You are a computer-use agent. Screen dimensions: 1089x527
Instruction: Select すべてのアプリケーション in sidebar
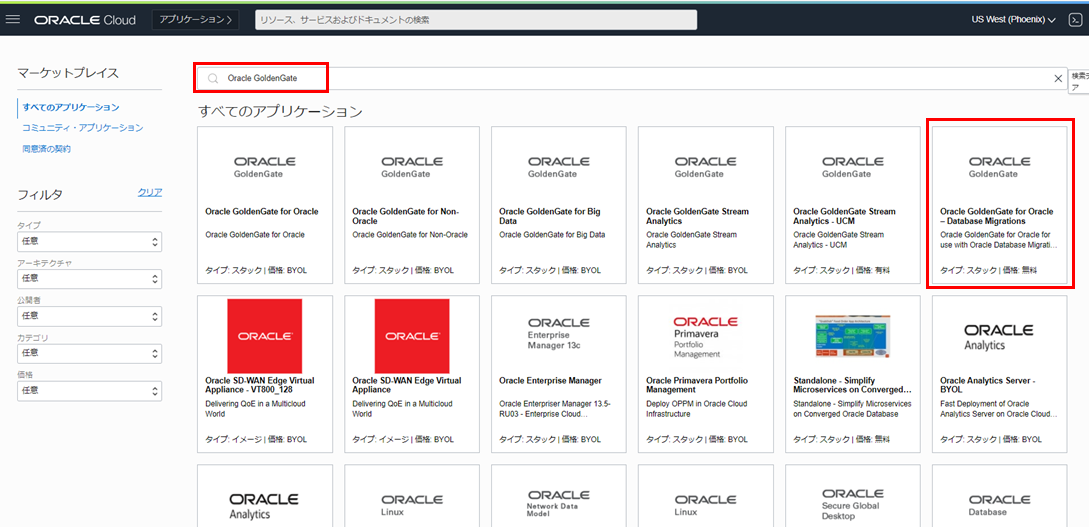click(71, 107)
